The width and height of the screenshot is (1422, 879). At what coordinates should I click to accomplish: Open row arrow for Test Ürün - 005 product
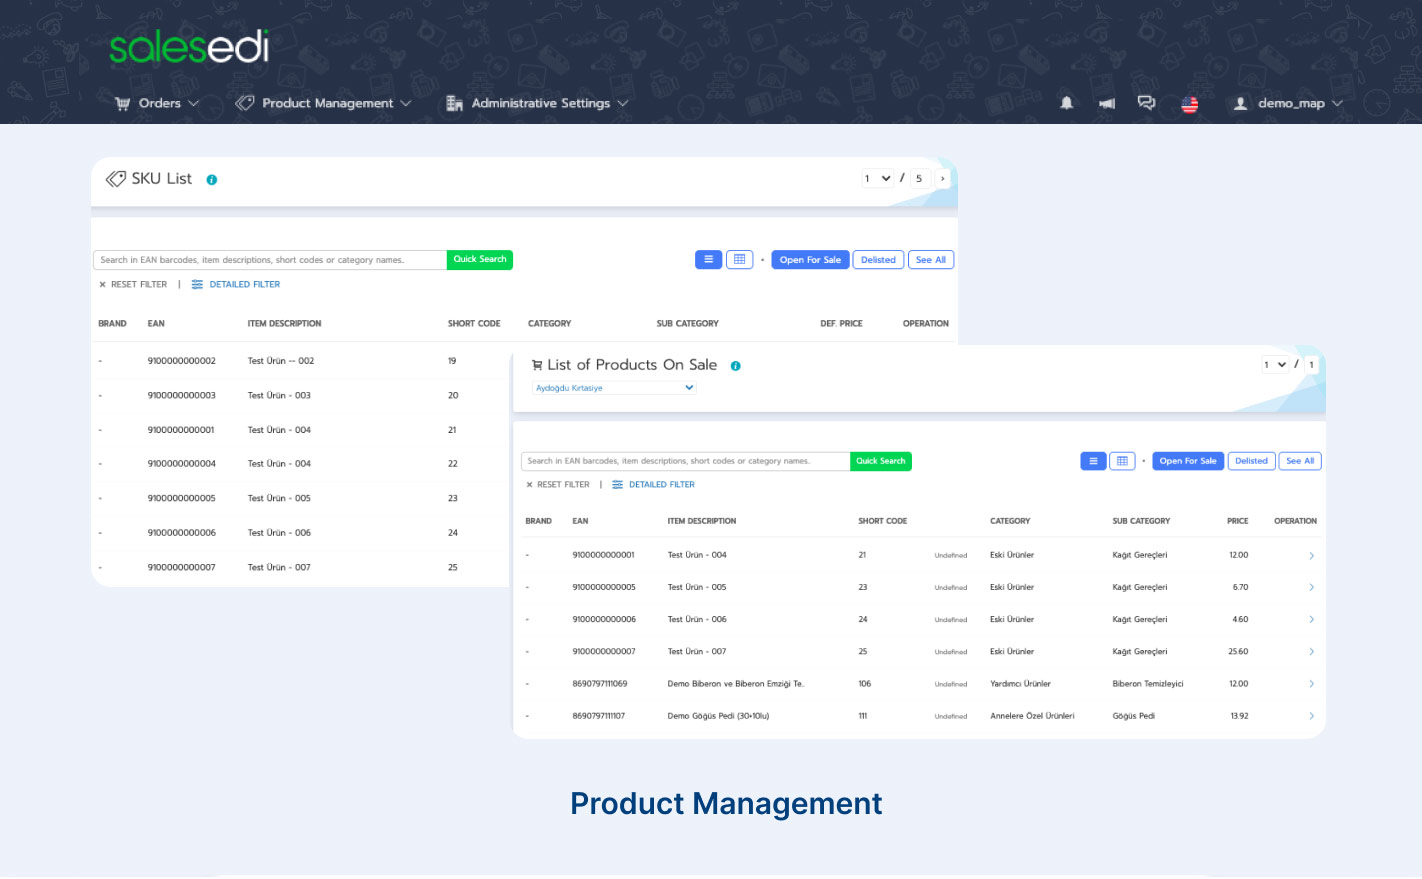coord(1311,588)
